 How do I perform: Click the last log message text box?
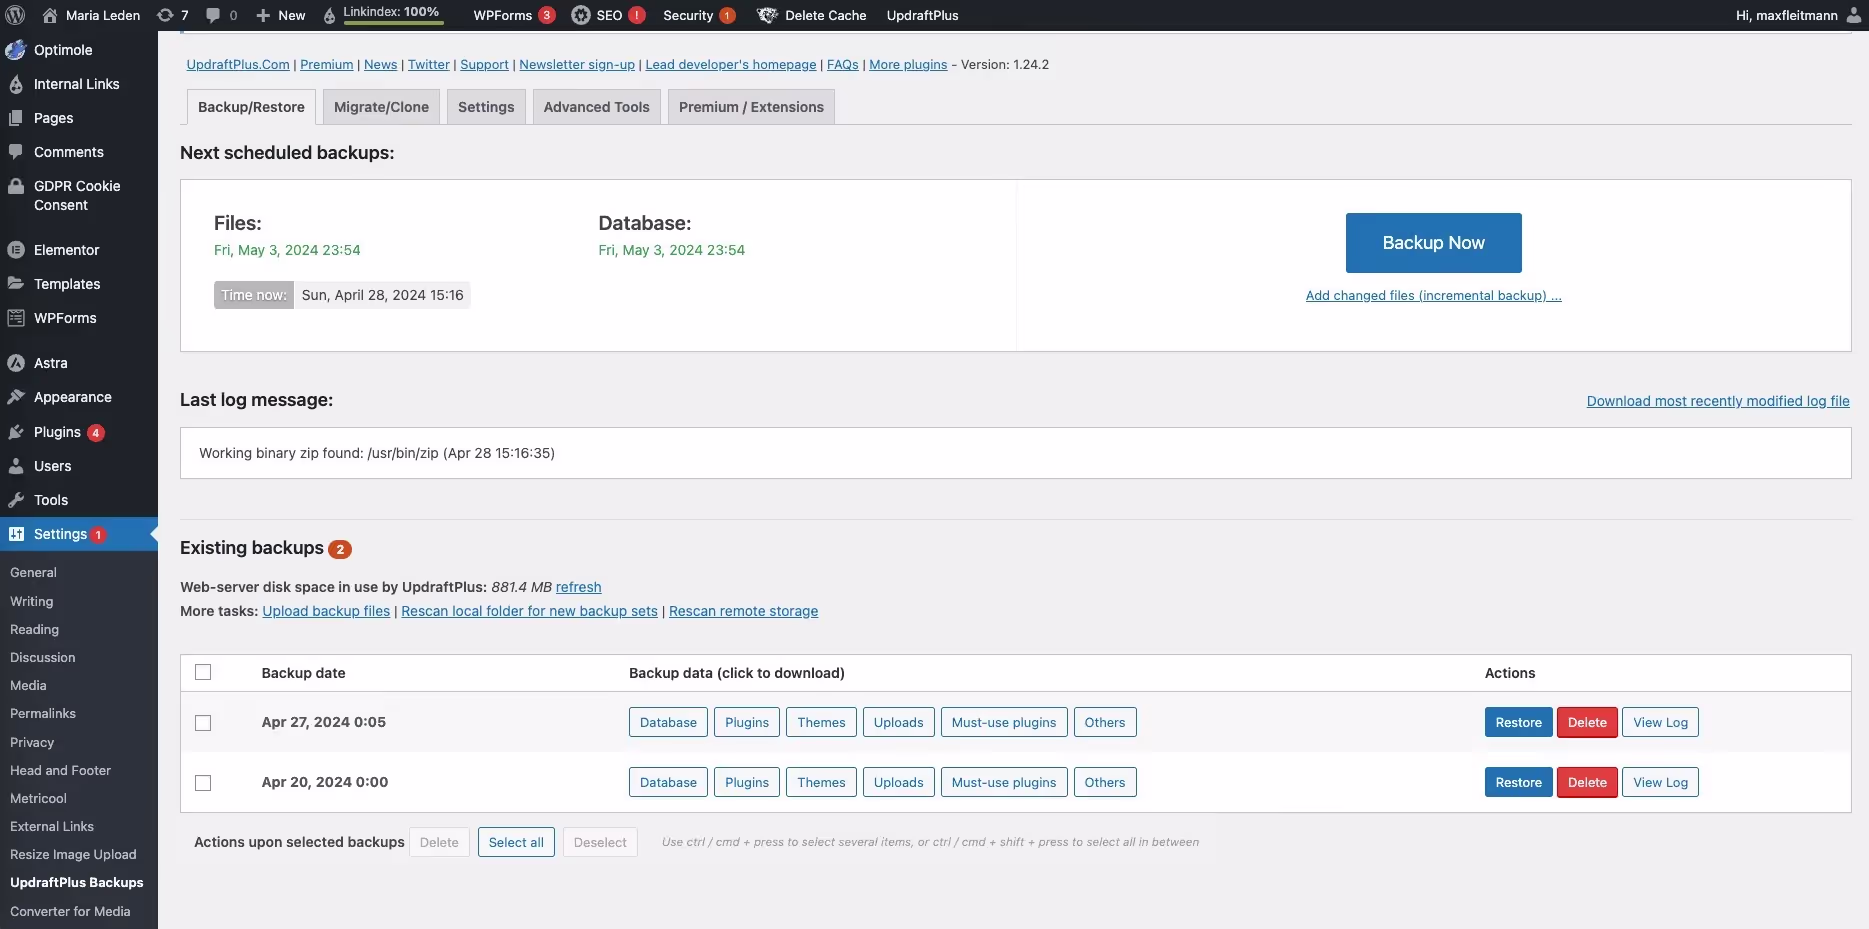(x=1015, y=453)
